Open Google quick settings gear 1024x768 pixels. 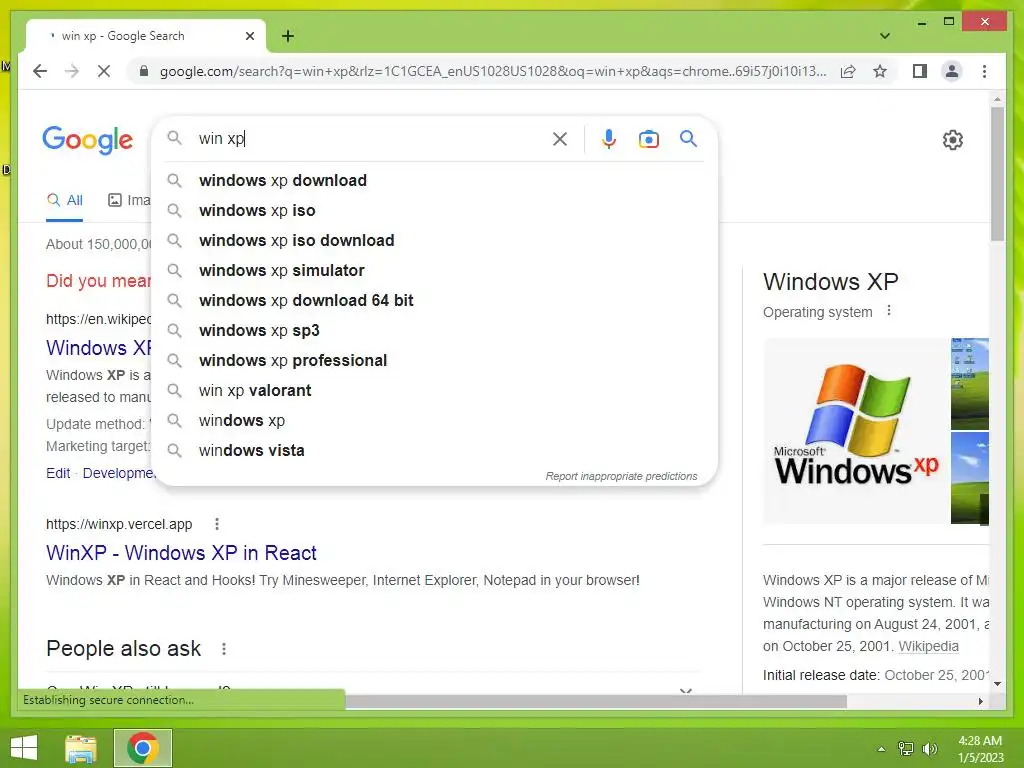tap(952, 140)
